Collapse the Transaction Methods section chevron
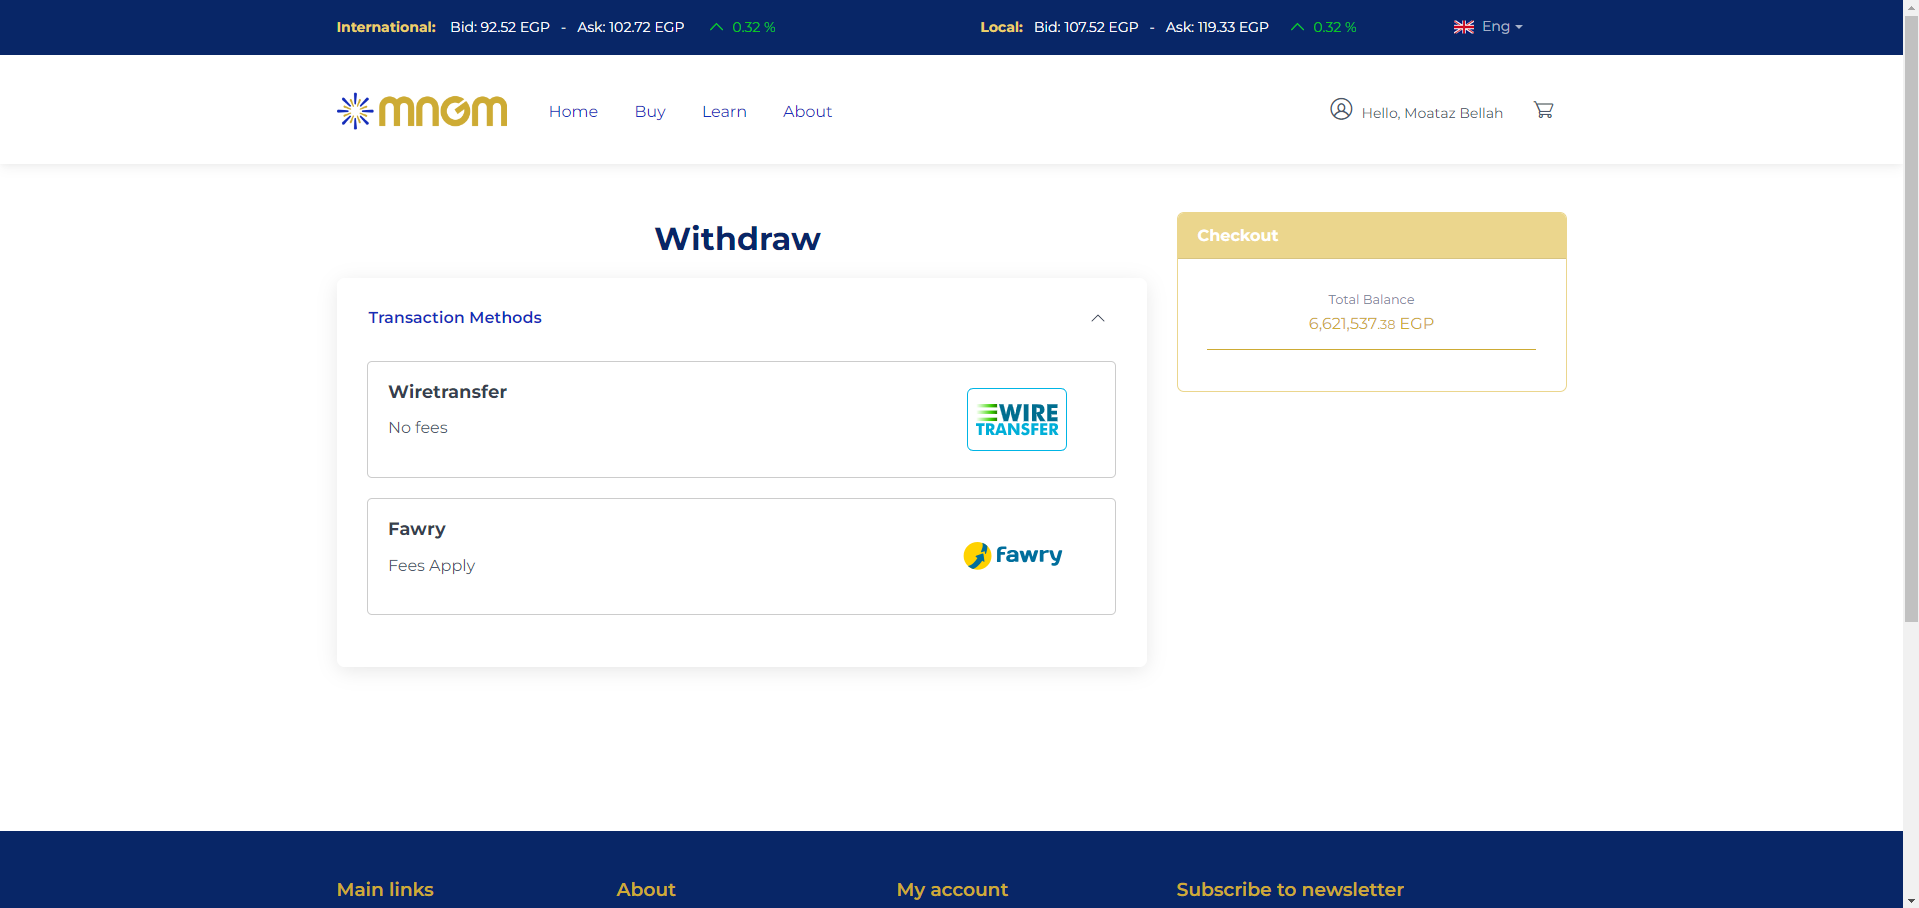 (x=1097, y=318)
